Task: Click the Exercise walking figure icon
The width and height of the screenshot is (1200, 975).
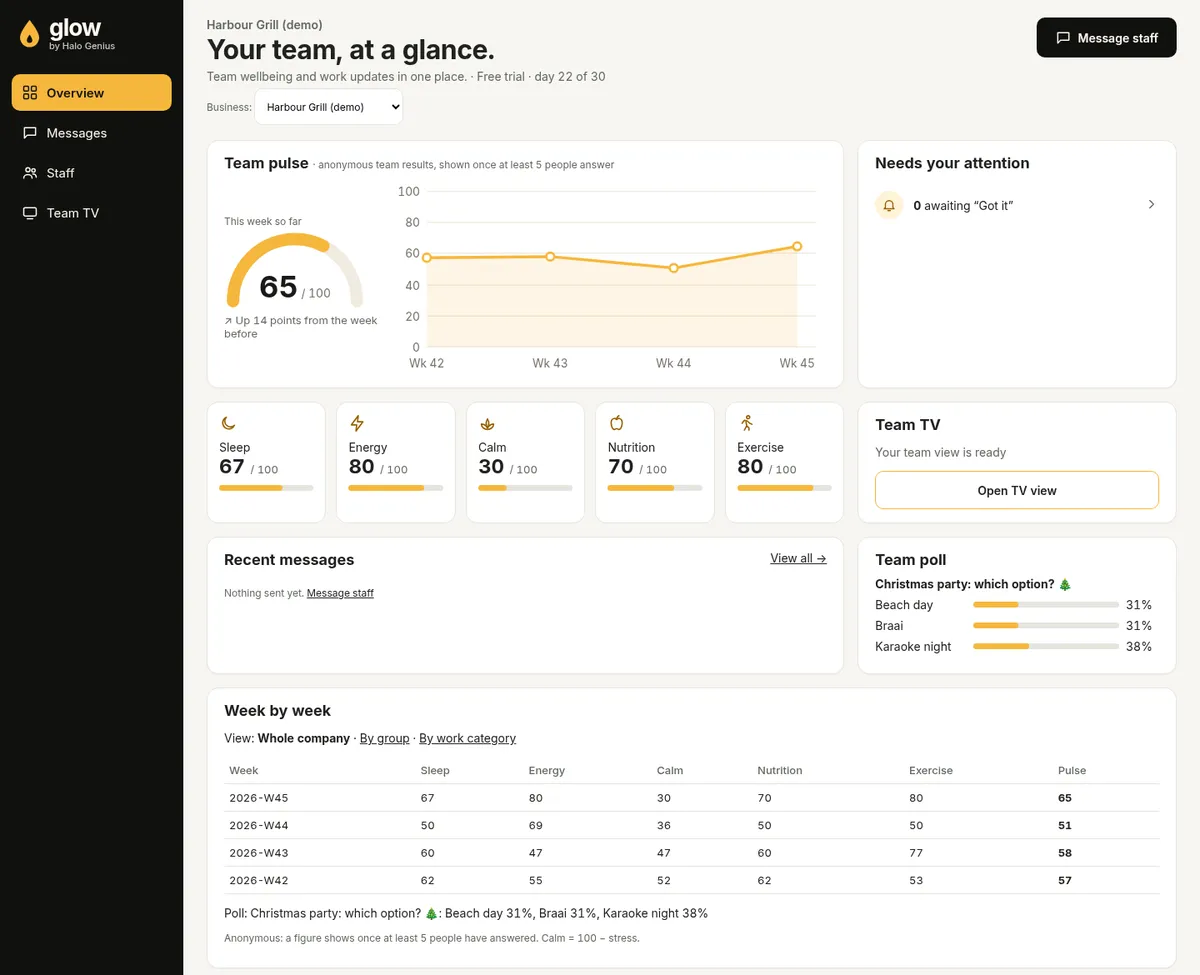Action: click(x=746, y=423)
